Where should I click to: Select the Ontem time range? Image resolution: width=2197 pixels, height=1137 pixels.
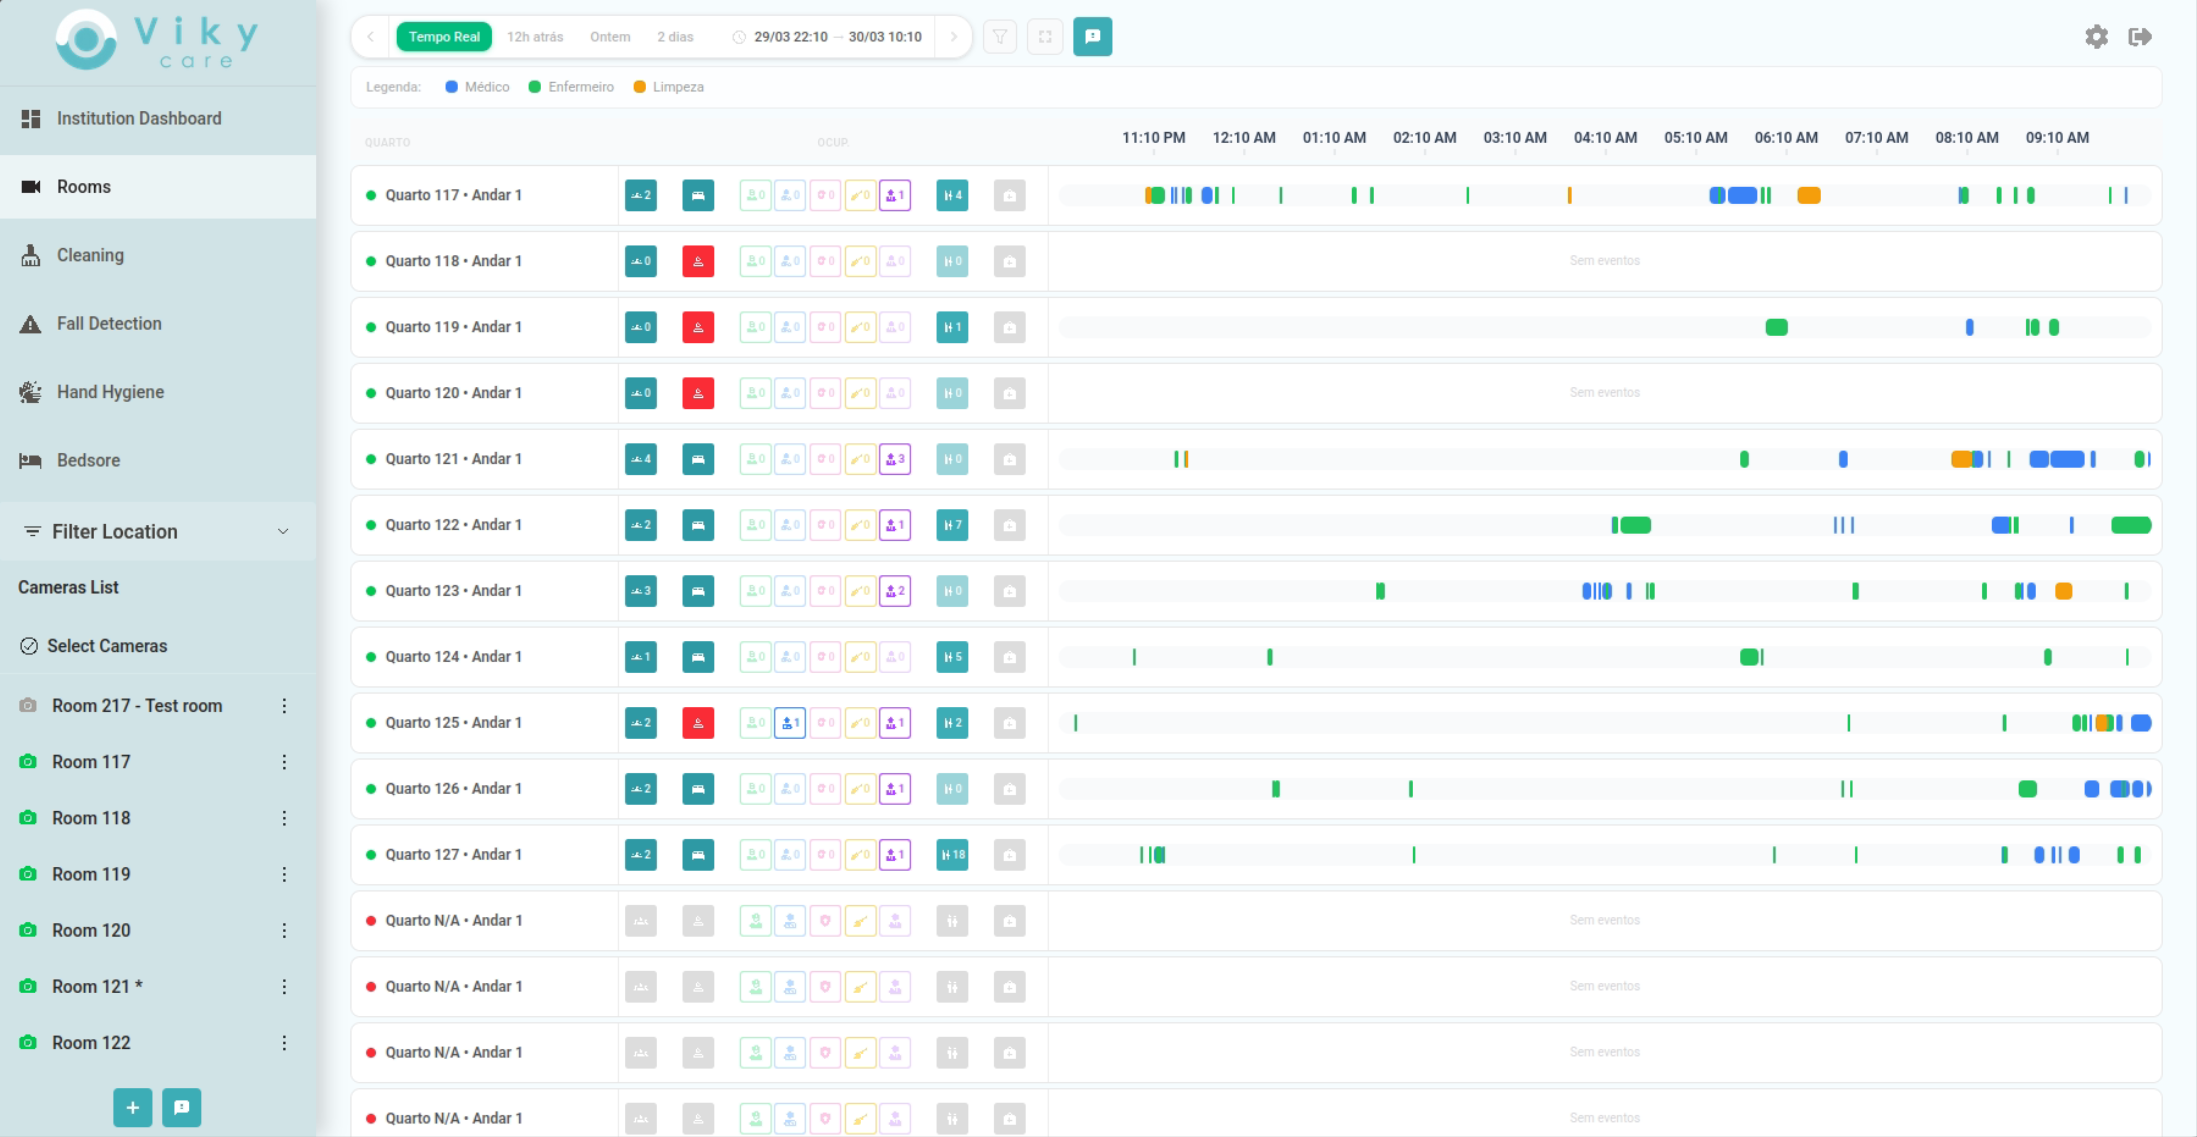(x=610, y=37)
